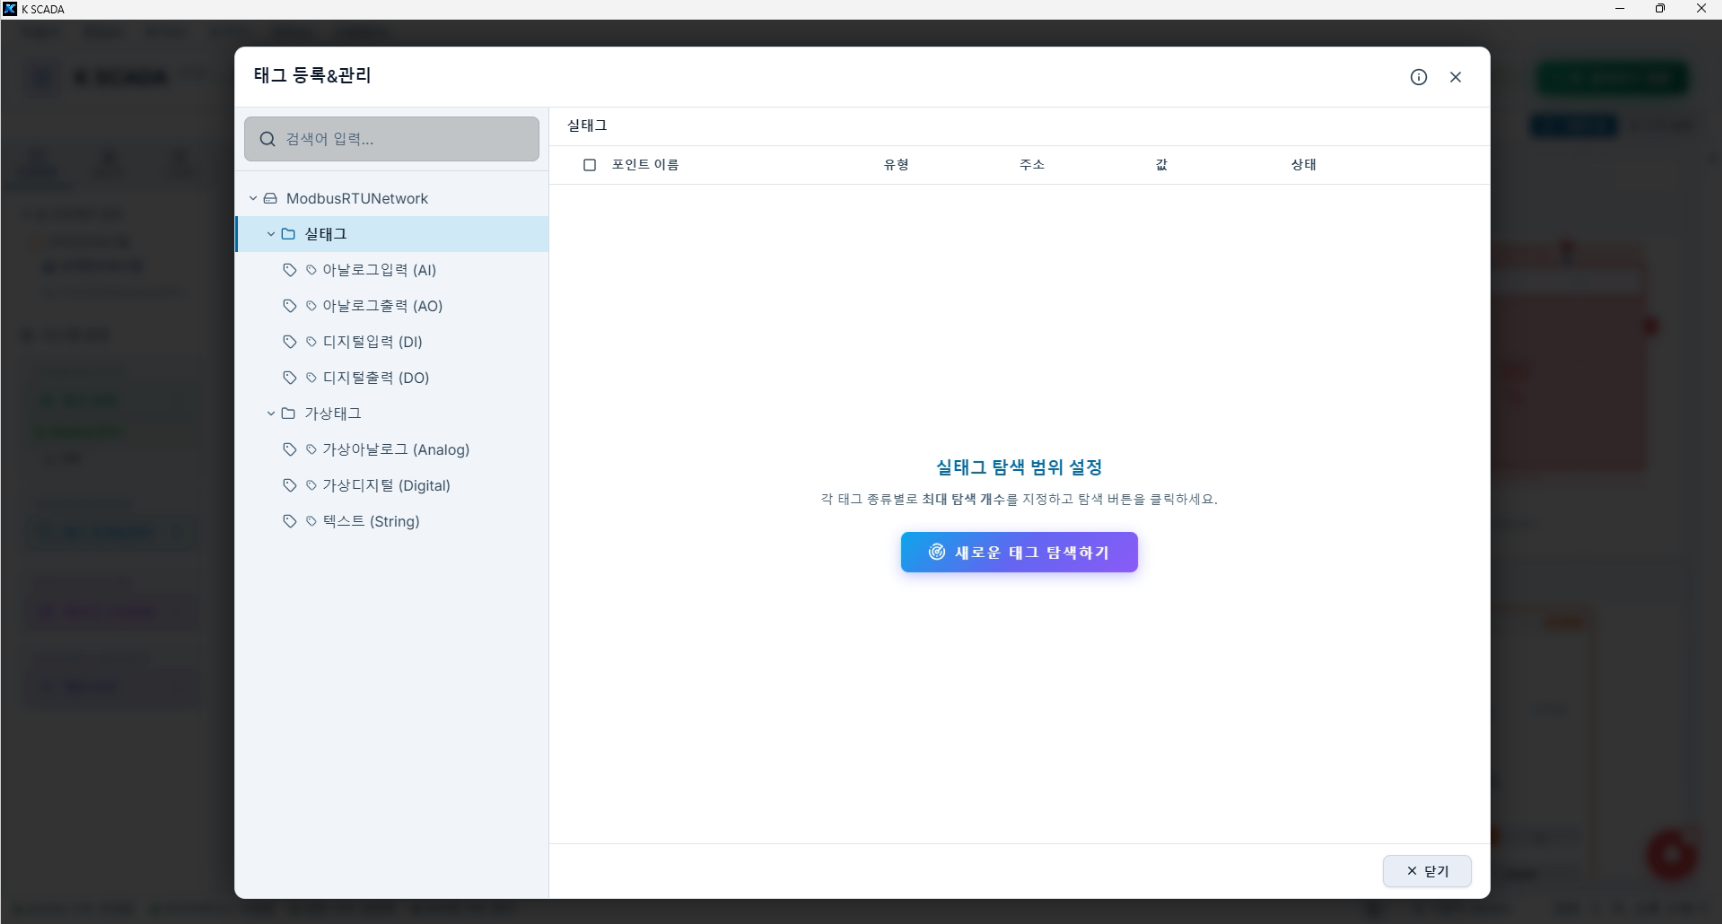
Task: Select the tag icon beside 가상아날로그 (Analog)
Action: [290, 449]
